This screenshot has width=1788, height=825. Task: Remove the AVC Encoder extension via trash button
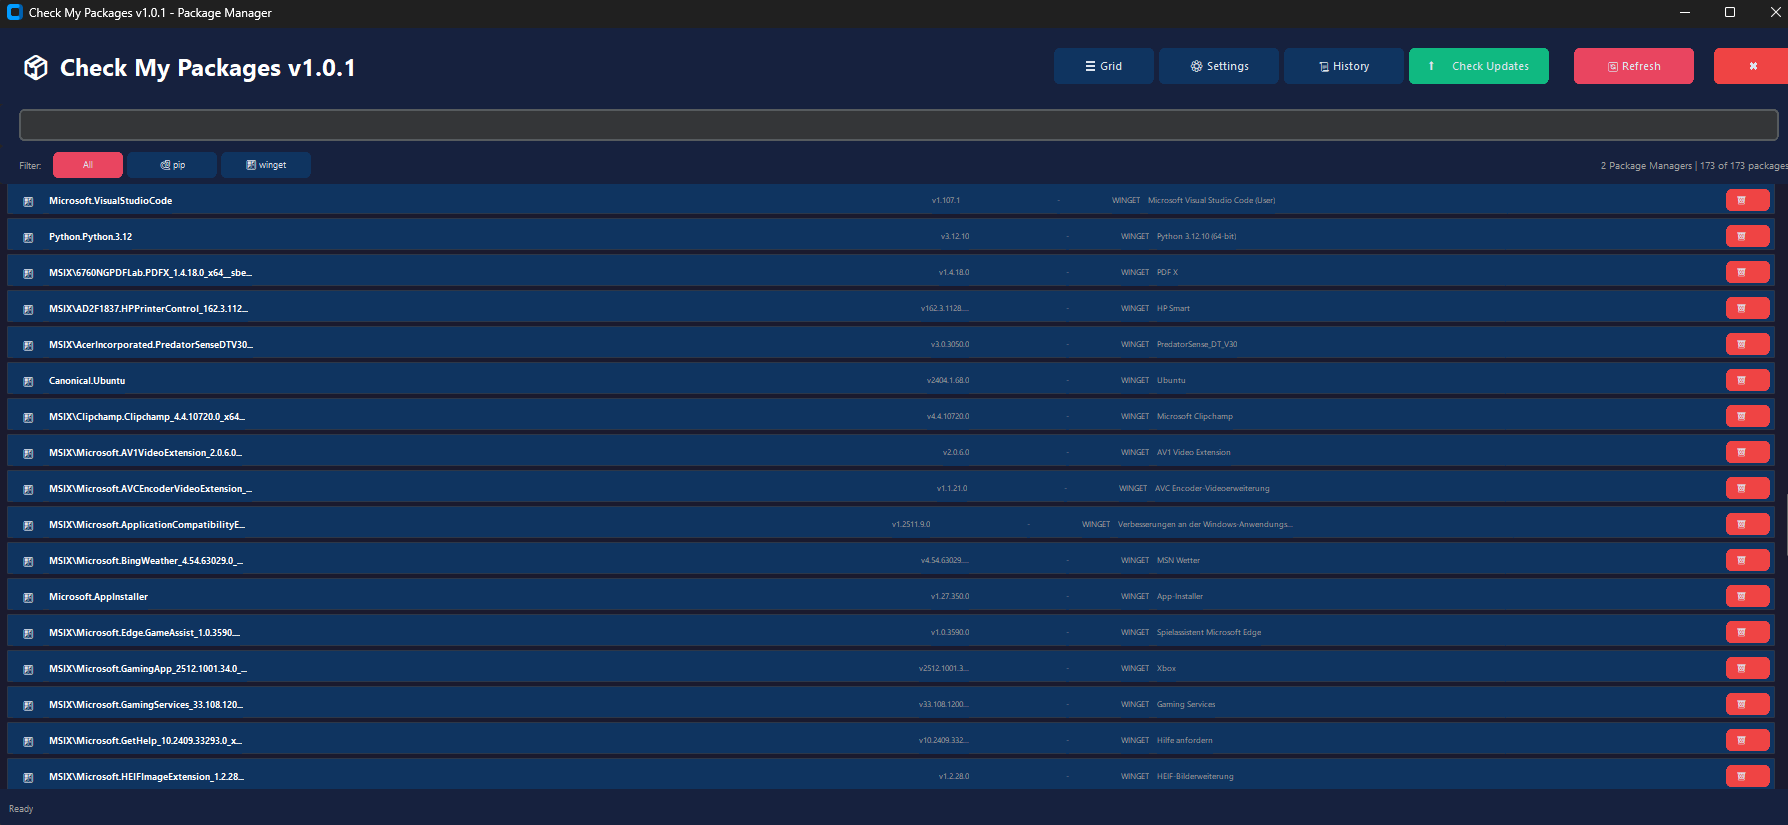tap(1747, 488)
